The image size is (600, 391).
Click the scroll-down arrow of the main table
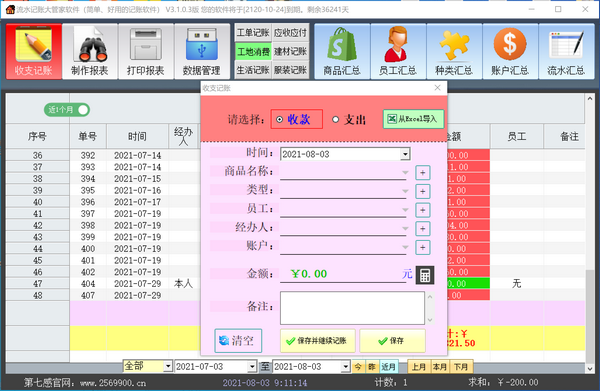(x=590, y=369)
